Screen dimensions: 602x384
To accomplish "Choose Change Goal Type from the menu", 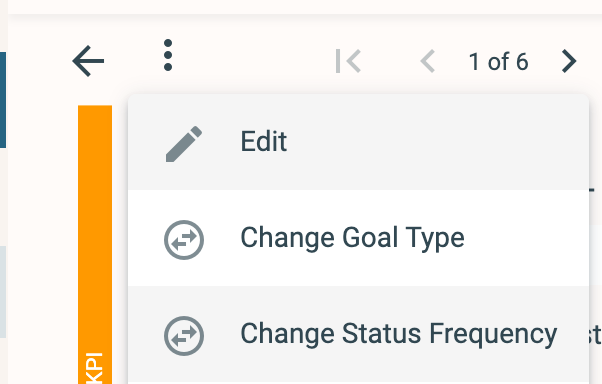I will (352, 238).
